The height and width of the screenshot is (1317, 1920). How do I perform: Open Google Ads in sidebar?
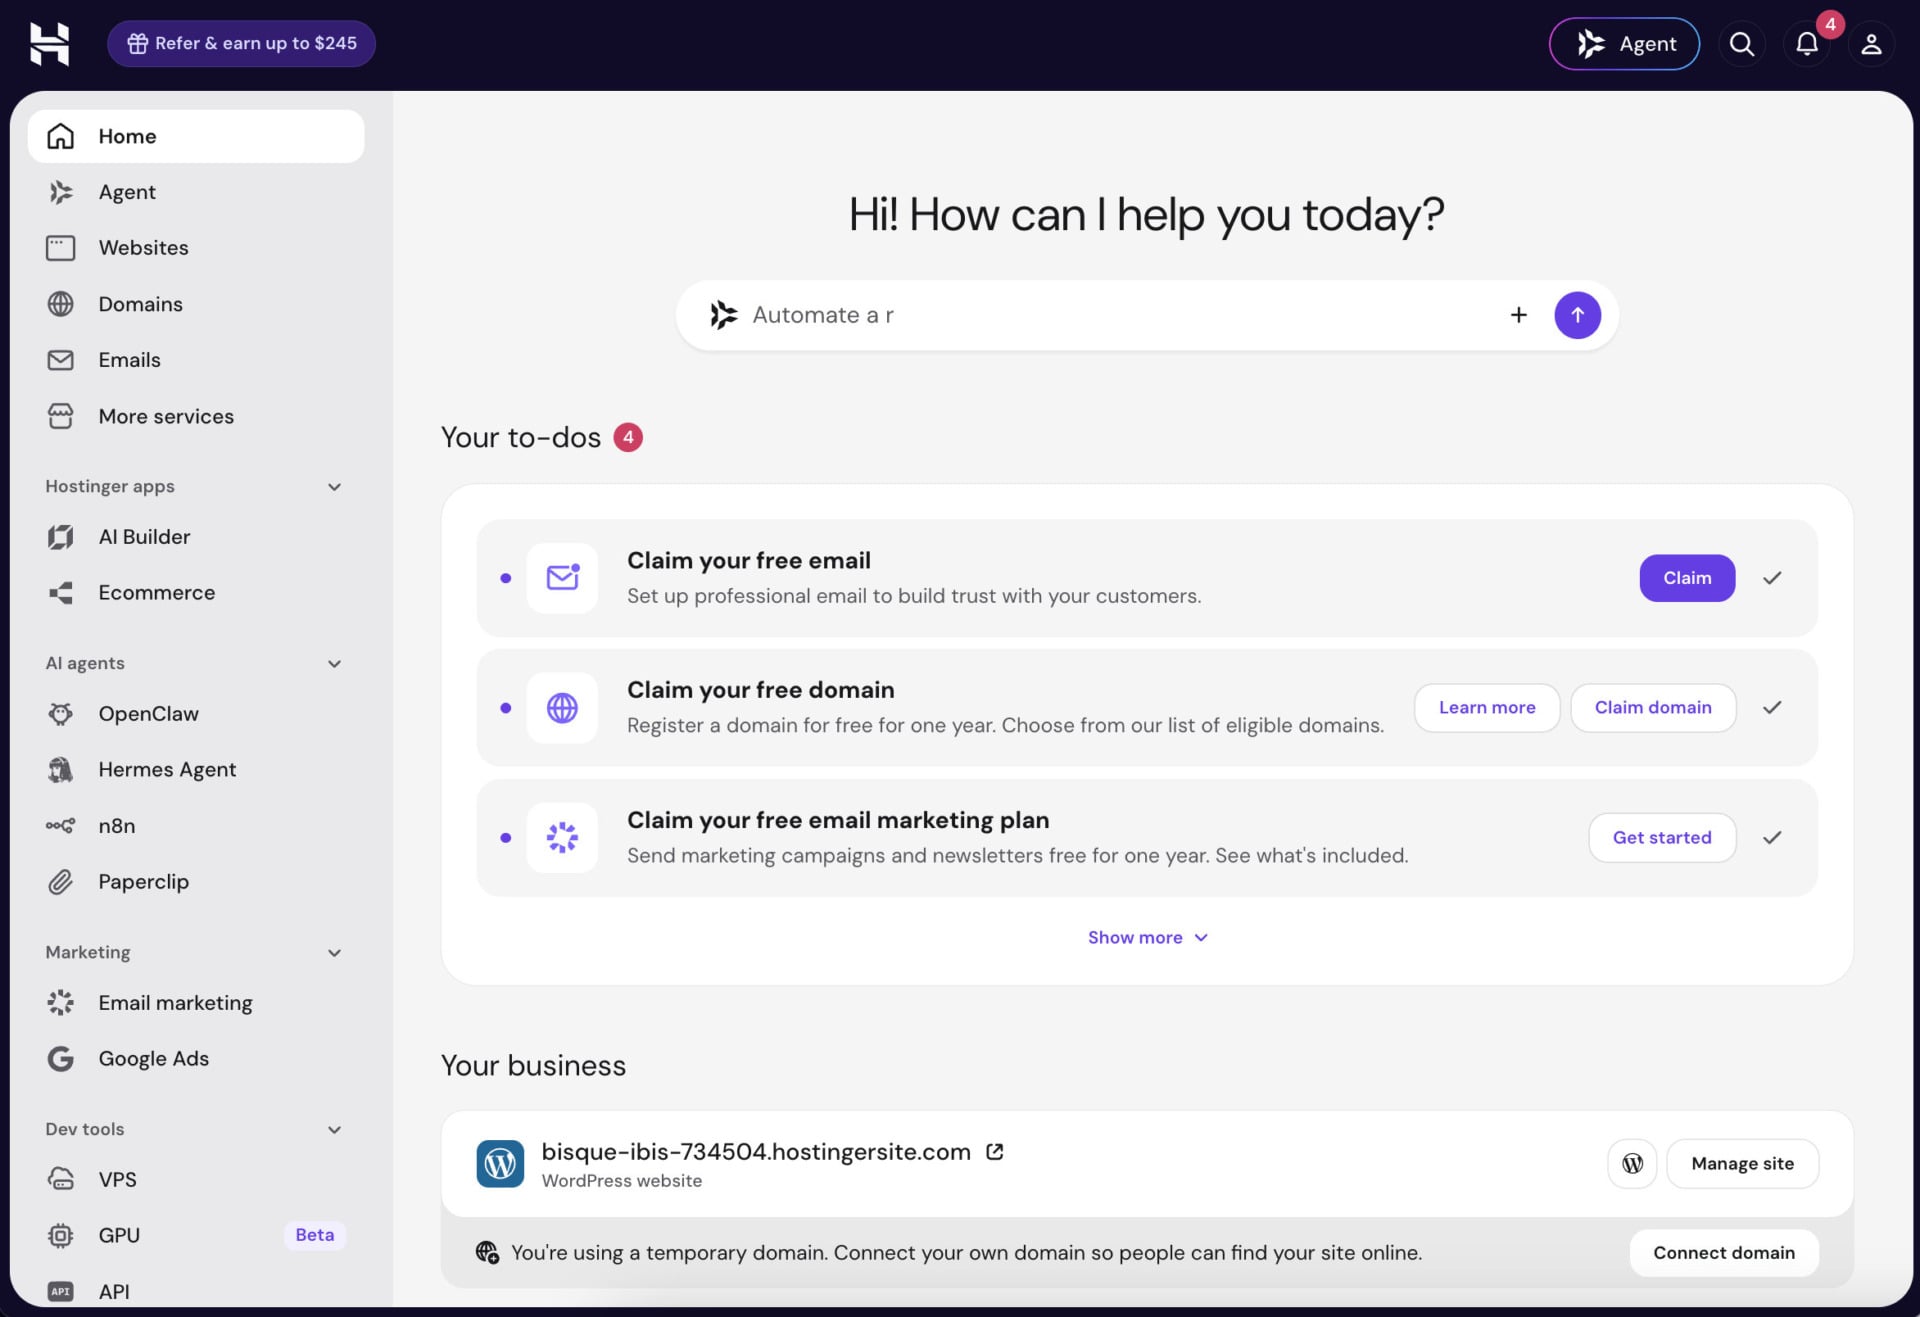pos(196,1059)
